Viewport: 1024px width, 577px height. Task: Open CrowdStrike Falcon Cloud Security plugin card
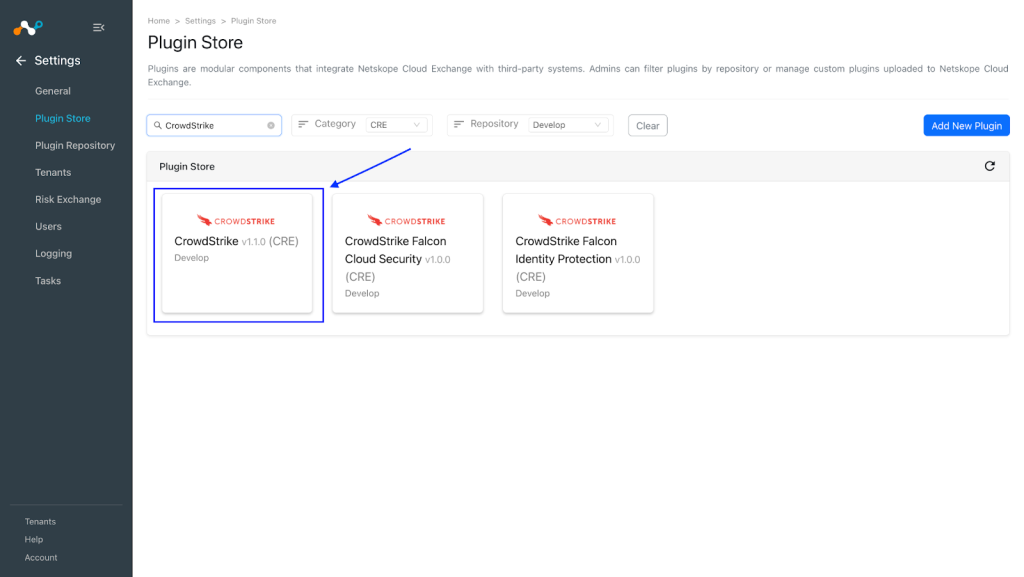coord(408,254)
